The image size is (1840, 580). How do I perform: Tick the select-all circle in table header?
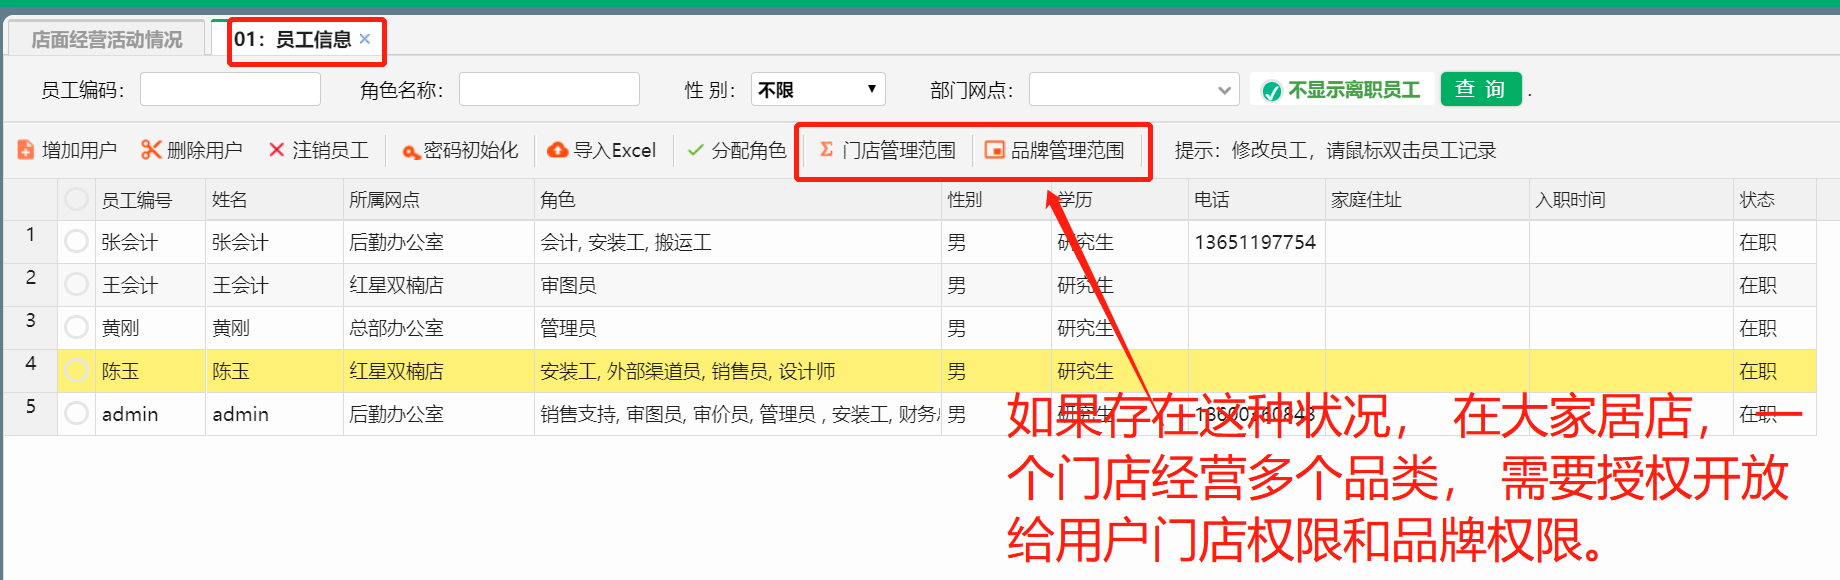point(76,199)
